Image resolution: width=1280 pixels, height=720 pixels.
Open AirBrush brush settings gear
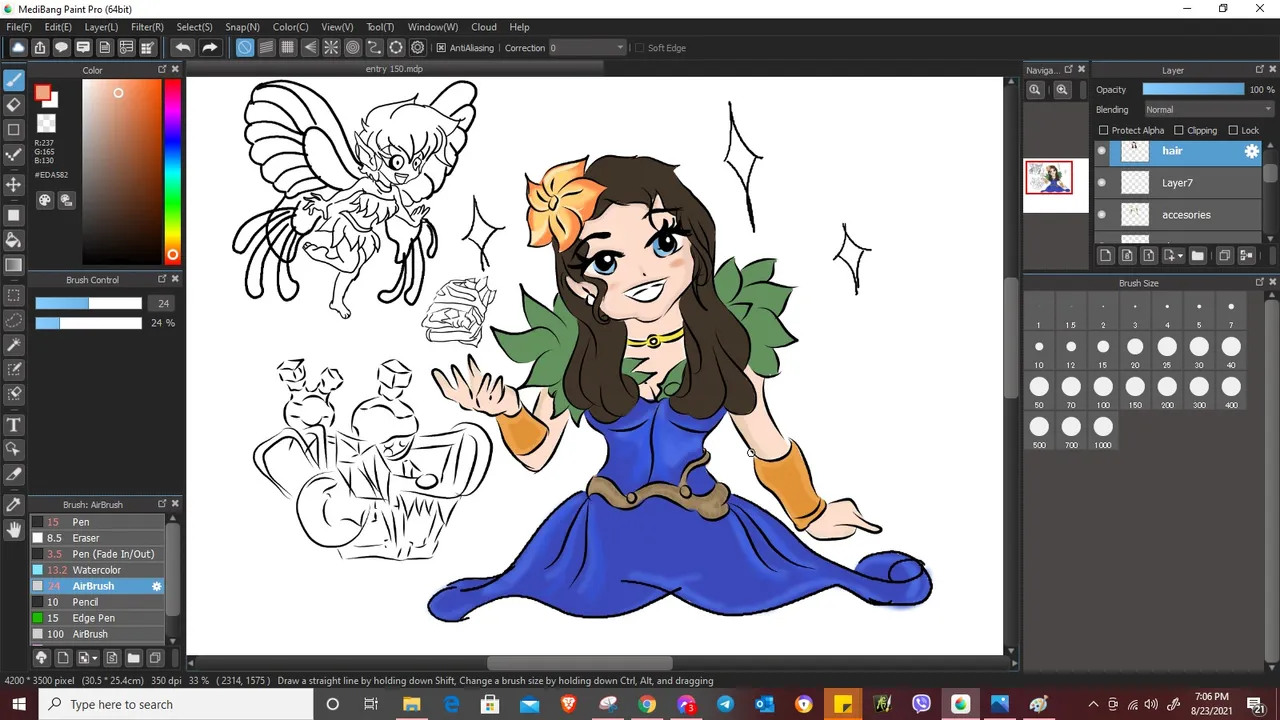(156, 586)
